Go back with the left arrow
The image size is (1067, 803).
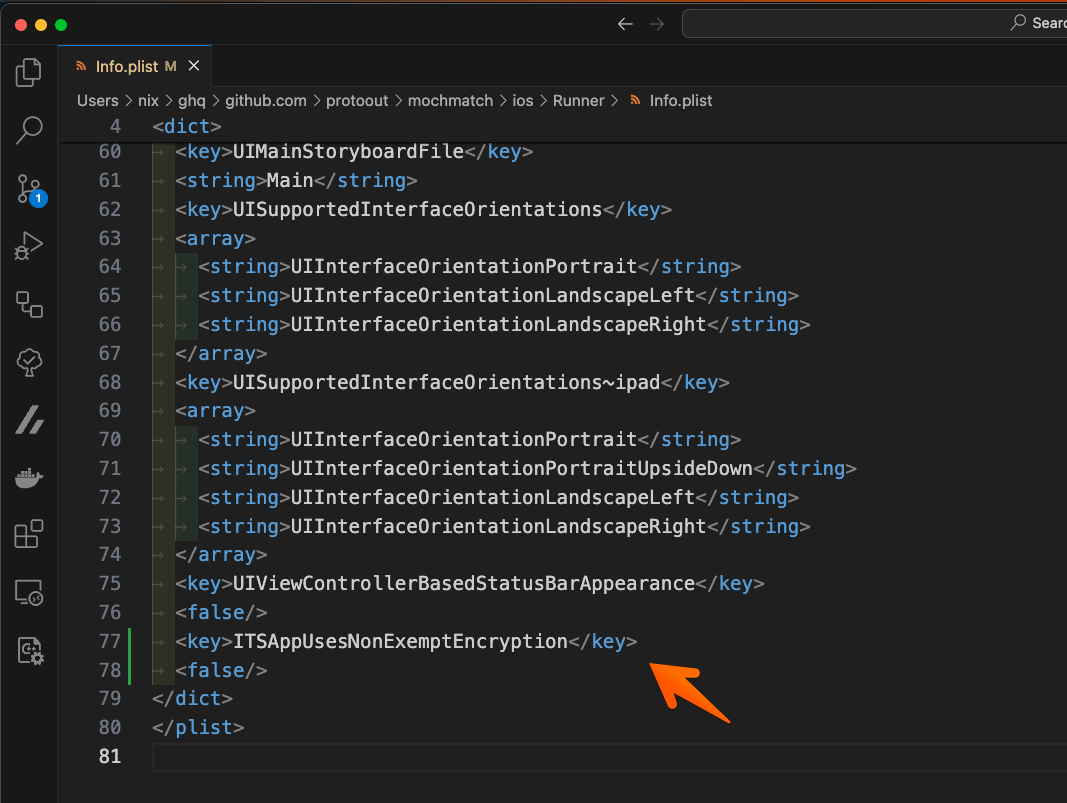pos(625,24)
